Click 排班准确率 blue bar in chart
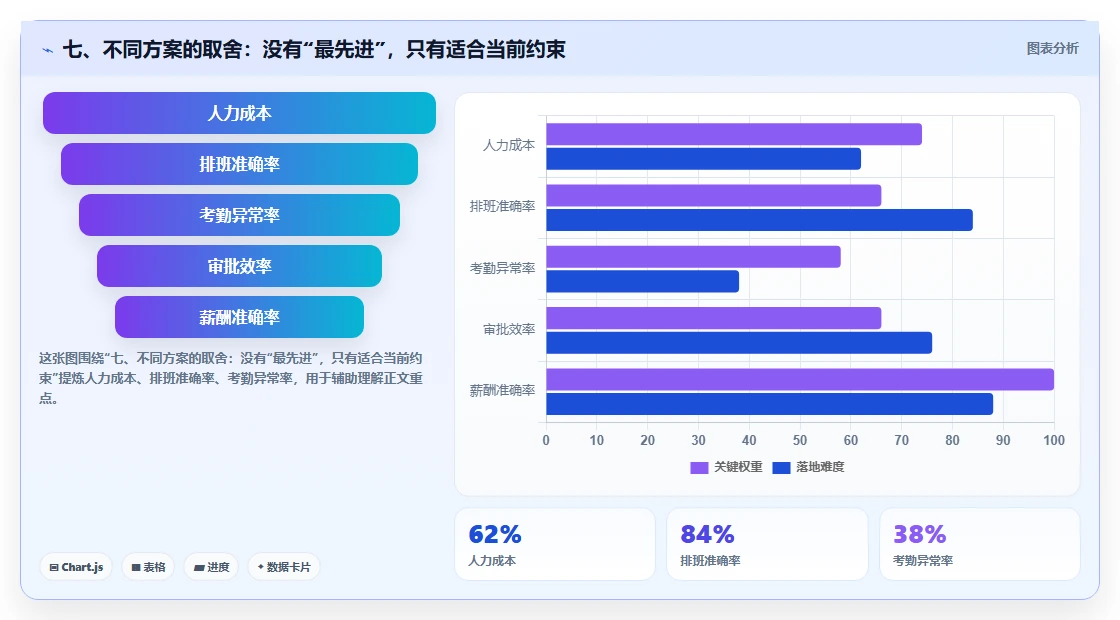 (x=759, y=220)
